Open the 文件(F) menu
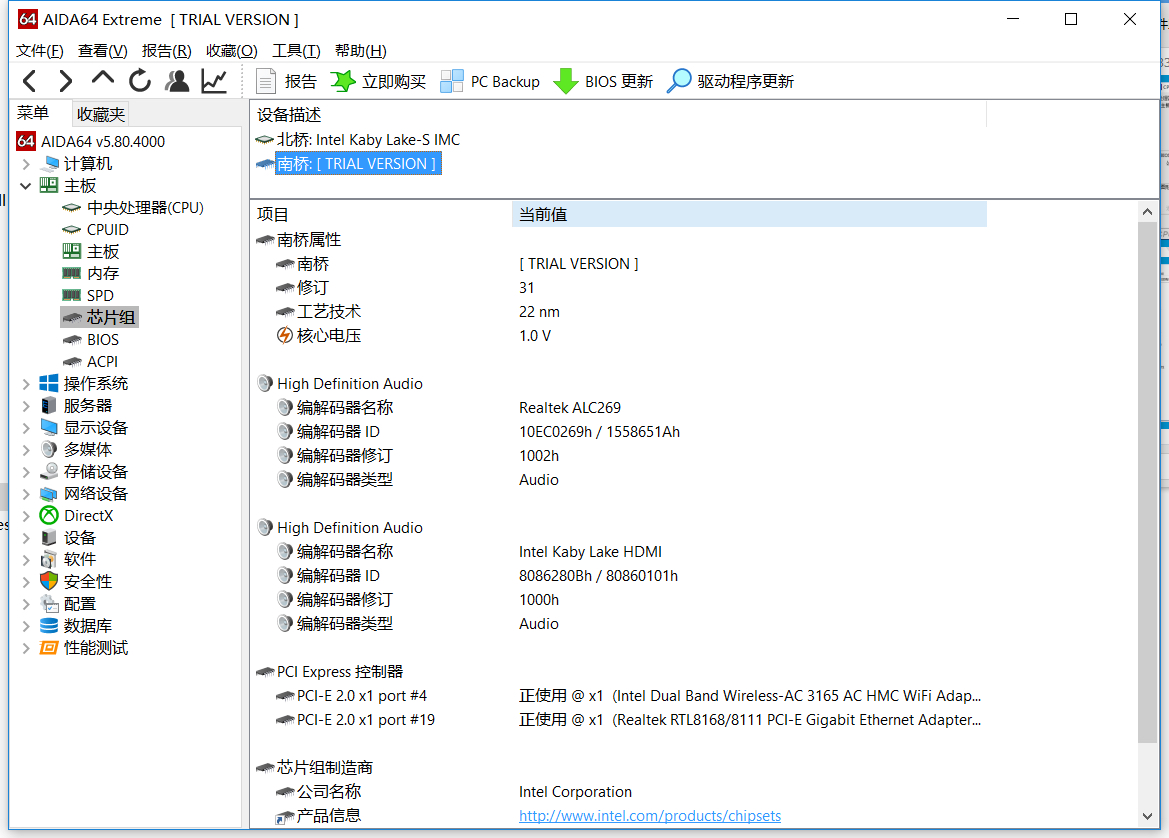This screenshot has height=838, width=1169. coord(40,51)
